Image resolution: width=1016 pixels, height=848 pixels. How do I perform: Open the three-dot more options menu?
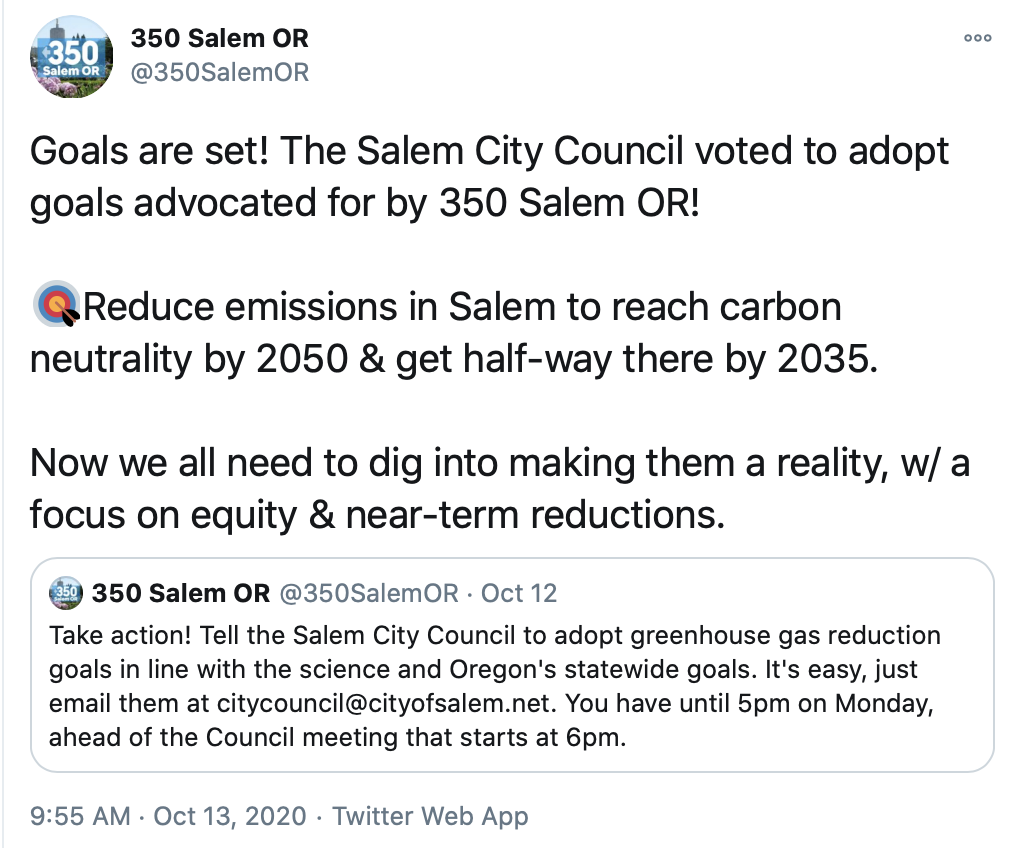[x=977, y=38]
